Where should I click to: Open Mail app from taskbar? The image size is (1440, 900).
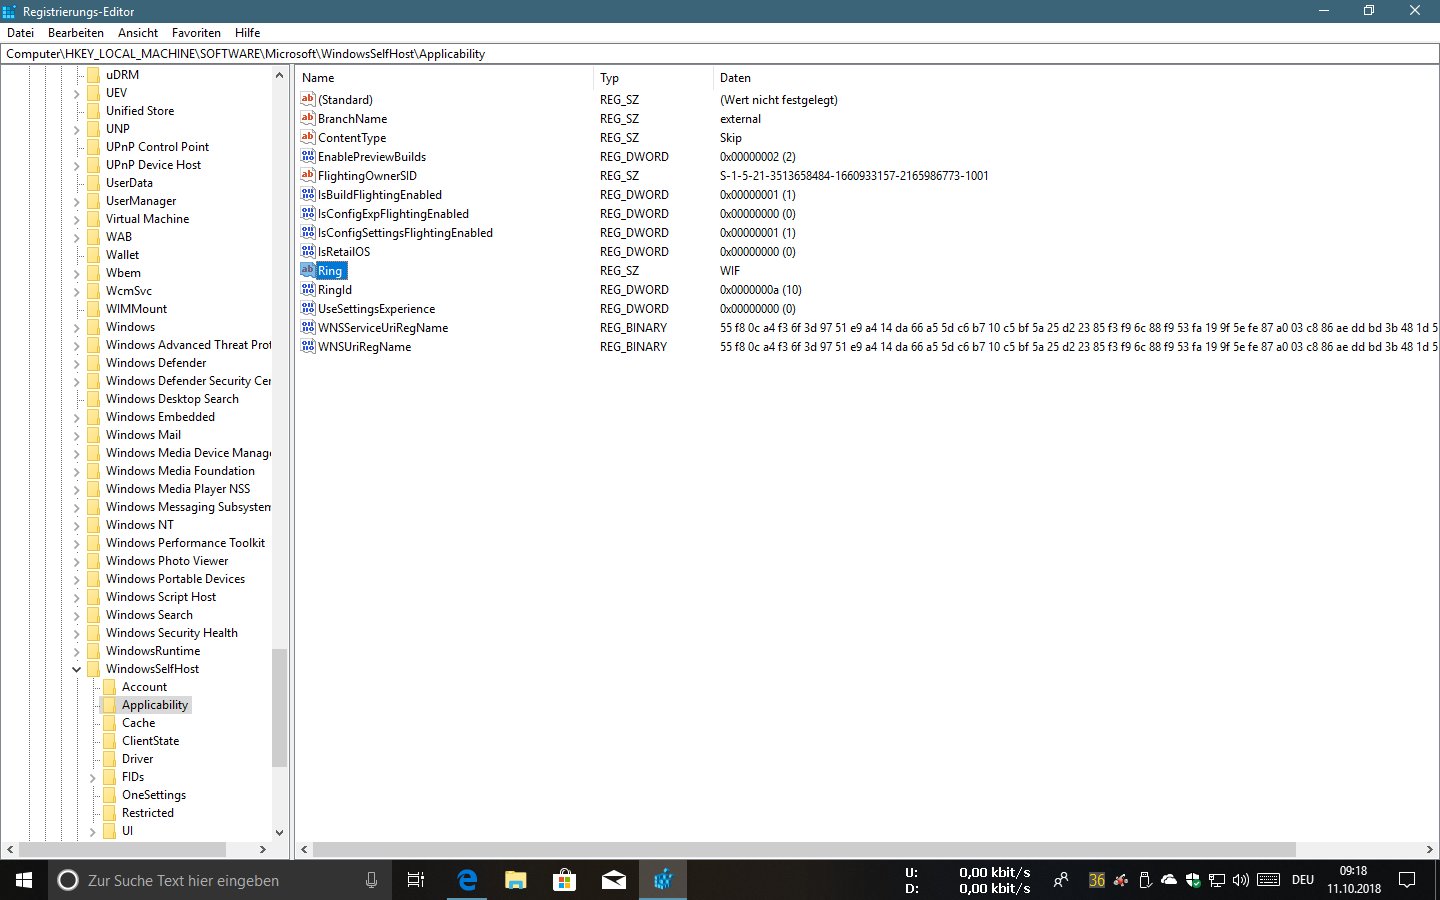click(x=614, y=880)
